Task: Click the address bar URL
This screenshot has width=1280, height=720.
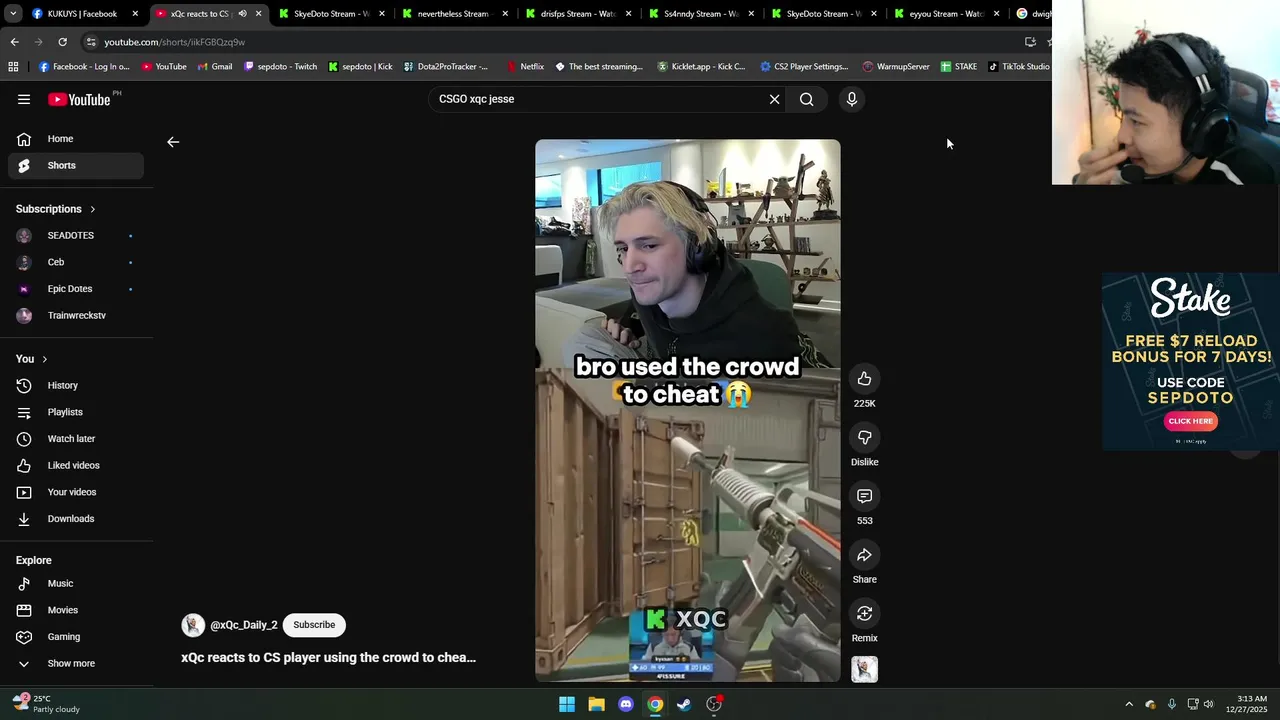Action: (x=175, y=42)
